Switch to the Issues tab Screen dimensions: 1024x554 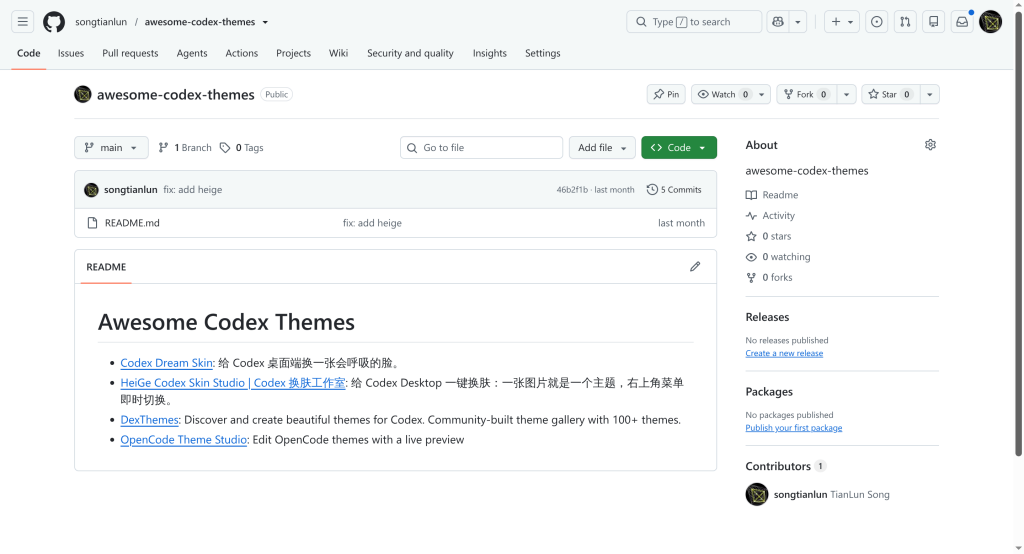click(x=71, y=53)
